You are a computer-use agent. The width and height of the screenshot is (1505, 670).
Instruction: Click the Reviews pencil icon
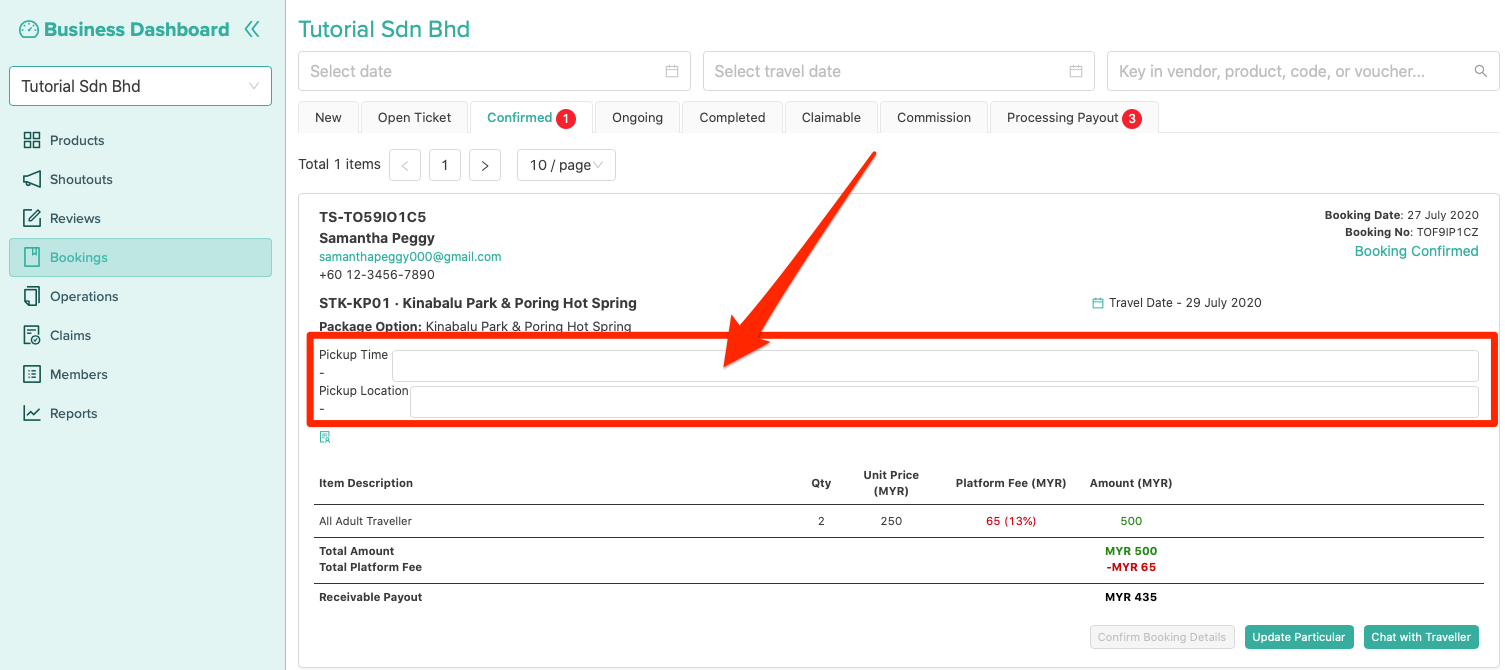pyautogui.click(x=32, y=218)
